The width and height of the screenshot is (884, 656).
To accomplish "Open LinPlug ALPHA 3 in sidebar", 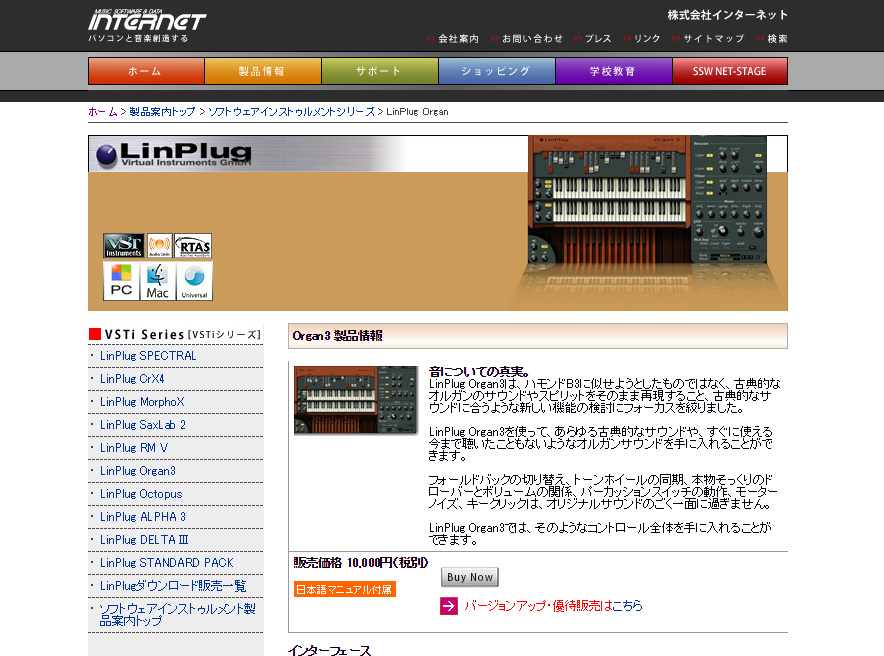I will coord(143,517).
